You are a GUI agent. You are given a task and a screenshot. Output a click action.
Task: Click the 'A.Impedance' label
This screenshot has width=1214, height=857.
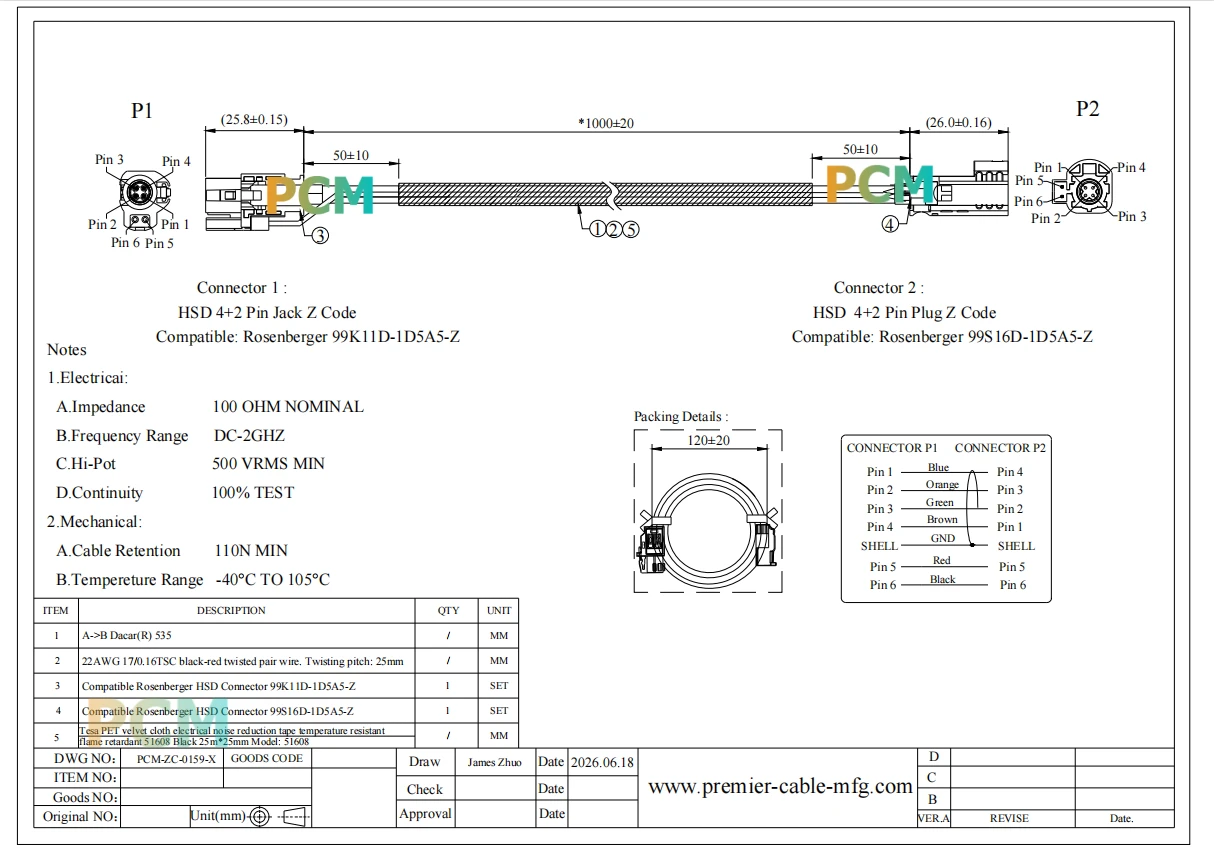pos(101,407)
